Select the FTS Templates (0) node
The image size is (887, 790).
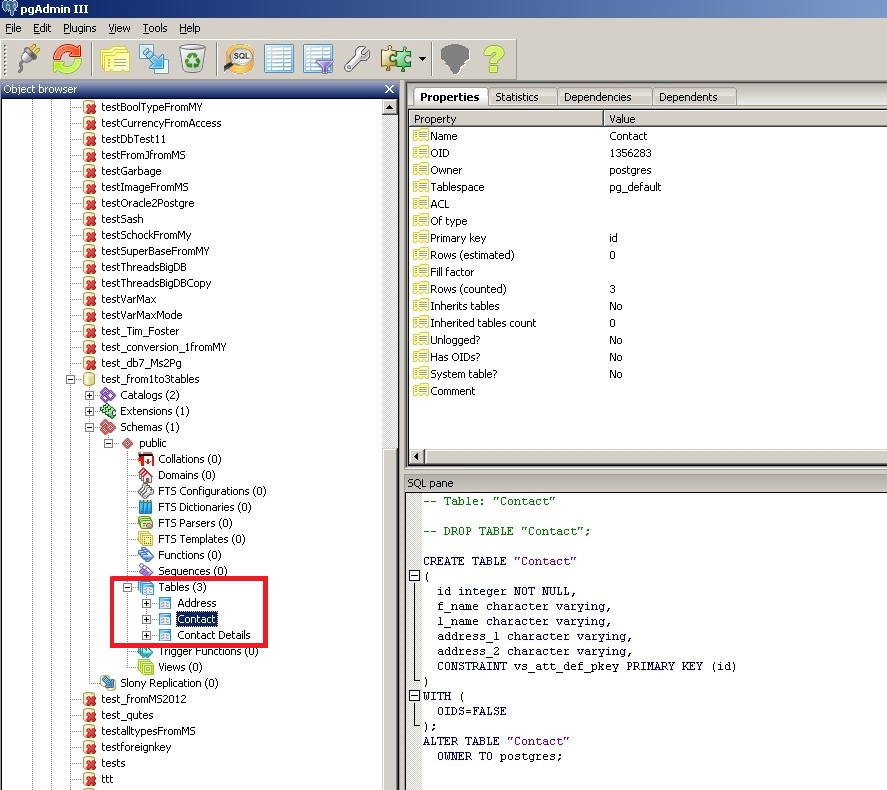coord(201,539)
